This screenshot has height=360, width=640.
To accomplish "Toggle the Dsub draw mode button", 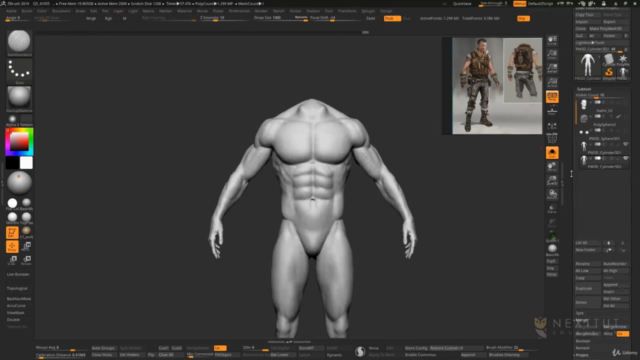I will tap(392, 18).
